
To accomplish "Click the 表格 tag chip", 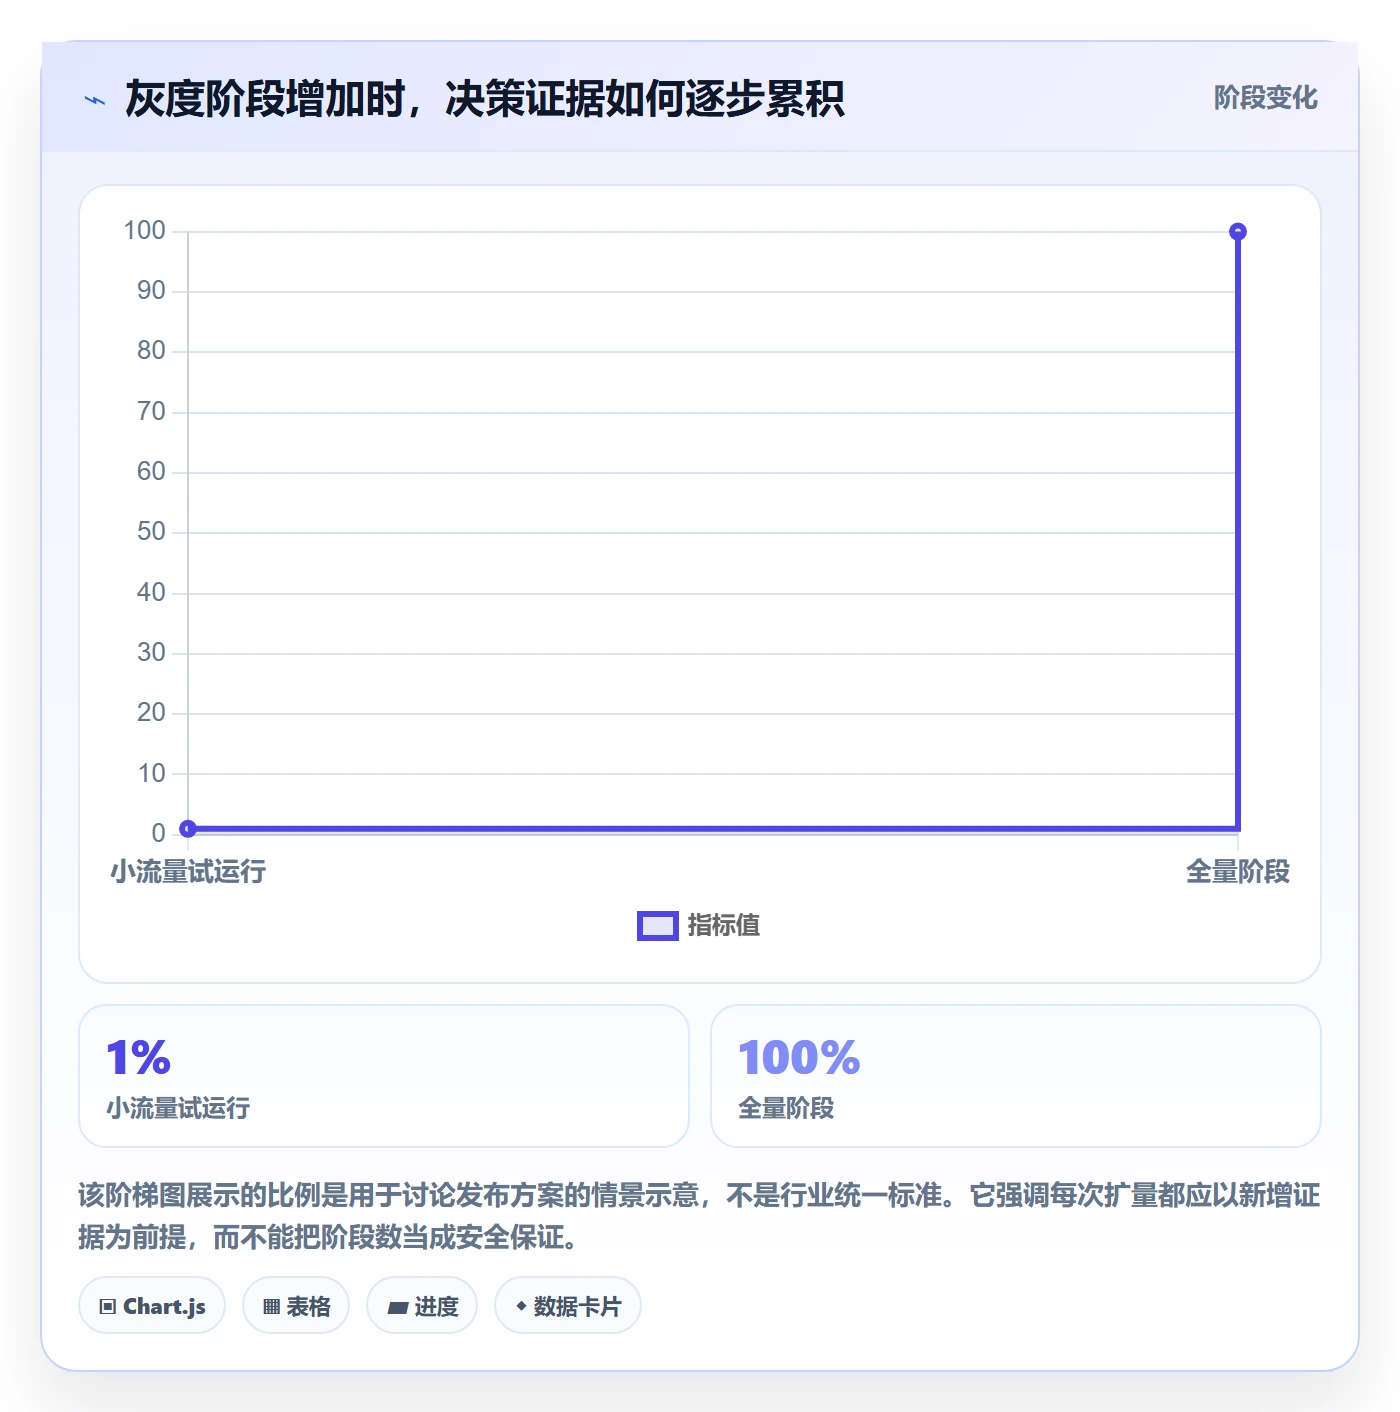I will (296, 1306).
